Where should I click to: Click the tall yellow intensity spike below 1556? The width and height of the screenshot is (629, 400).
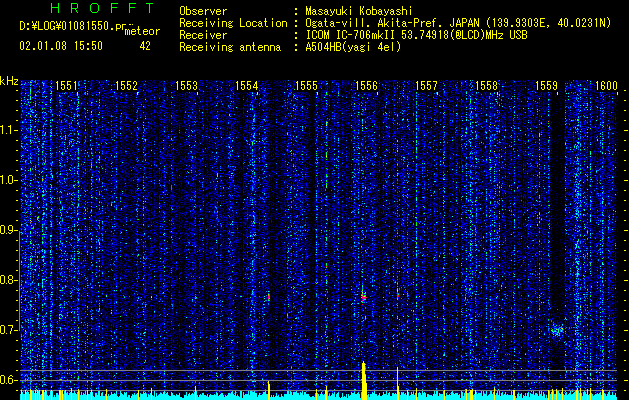(x=364, y=381)
